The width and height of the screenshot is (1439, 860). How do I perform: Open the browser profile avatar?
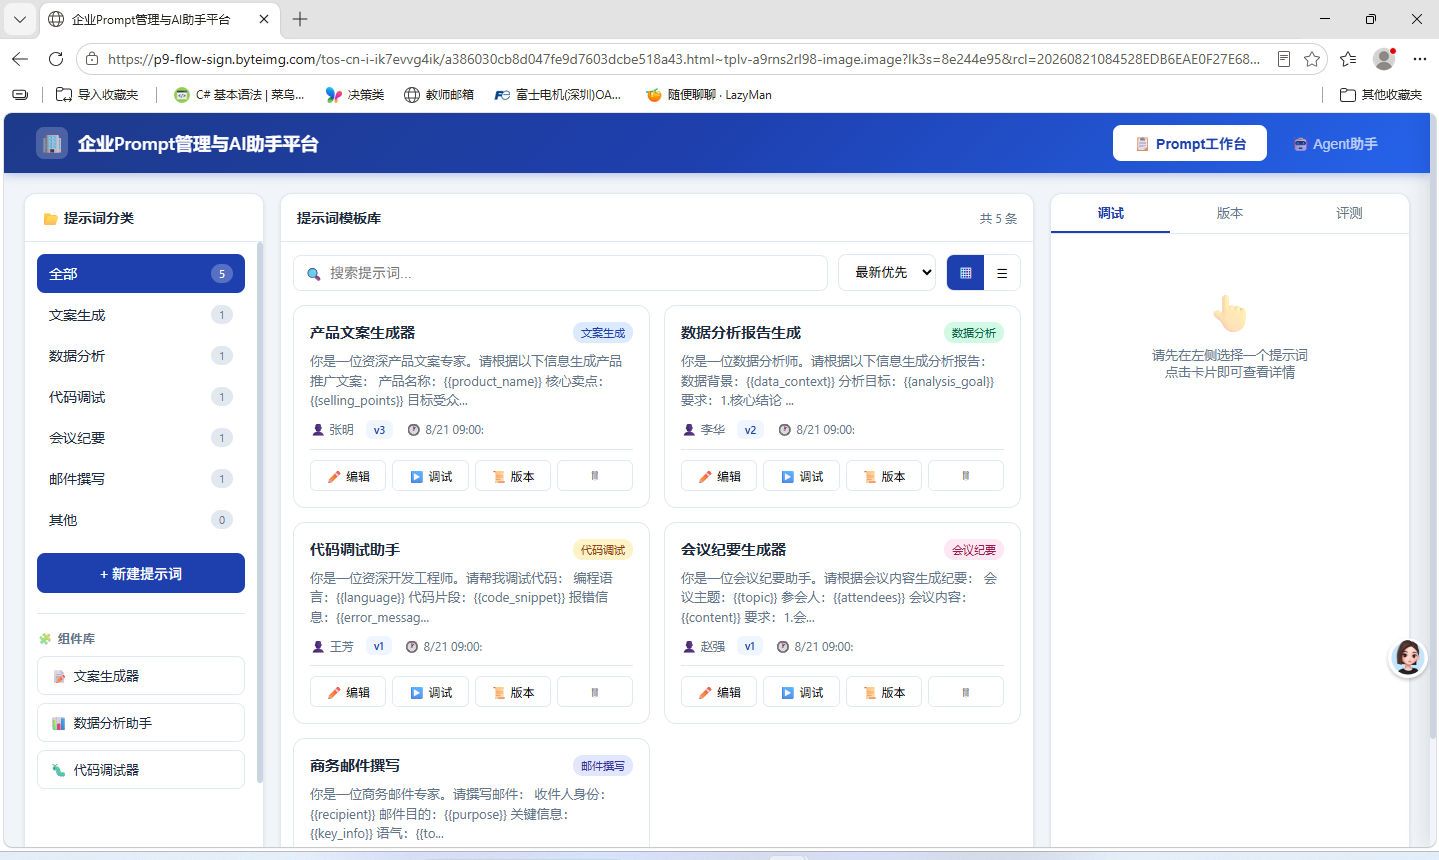coord(1384,59)
